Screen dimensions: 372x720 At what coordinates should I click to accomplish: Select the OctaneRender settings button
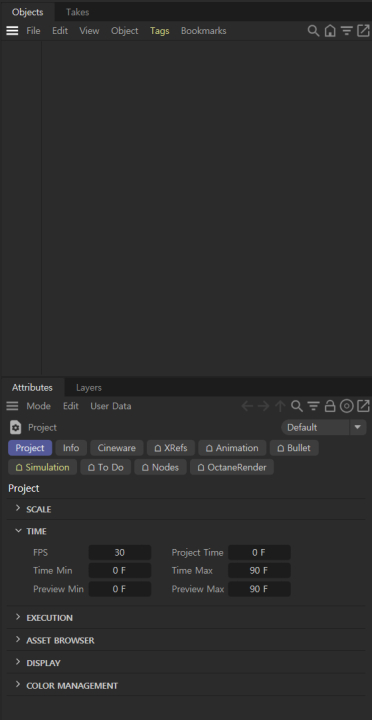coord(232,467)
